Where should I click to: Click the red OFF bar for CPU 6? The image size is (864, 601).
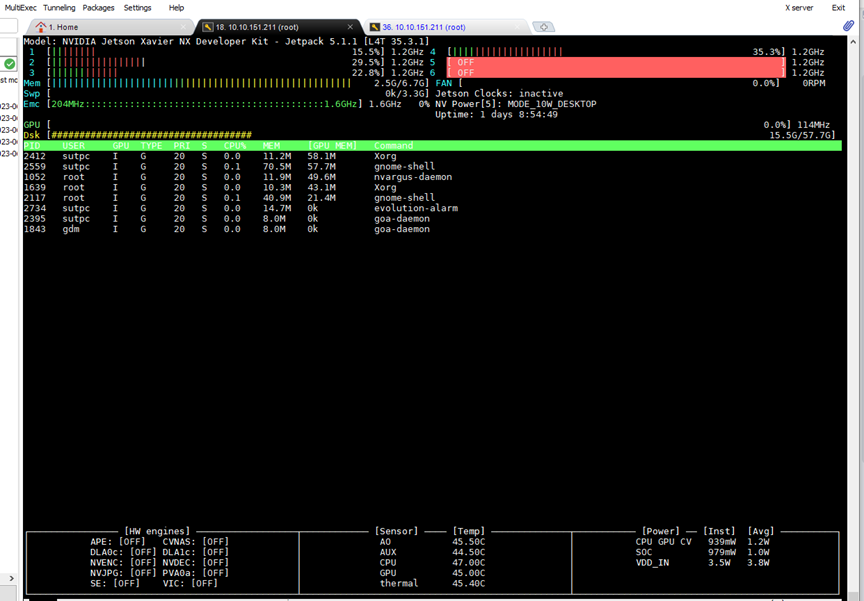point(616,73)
